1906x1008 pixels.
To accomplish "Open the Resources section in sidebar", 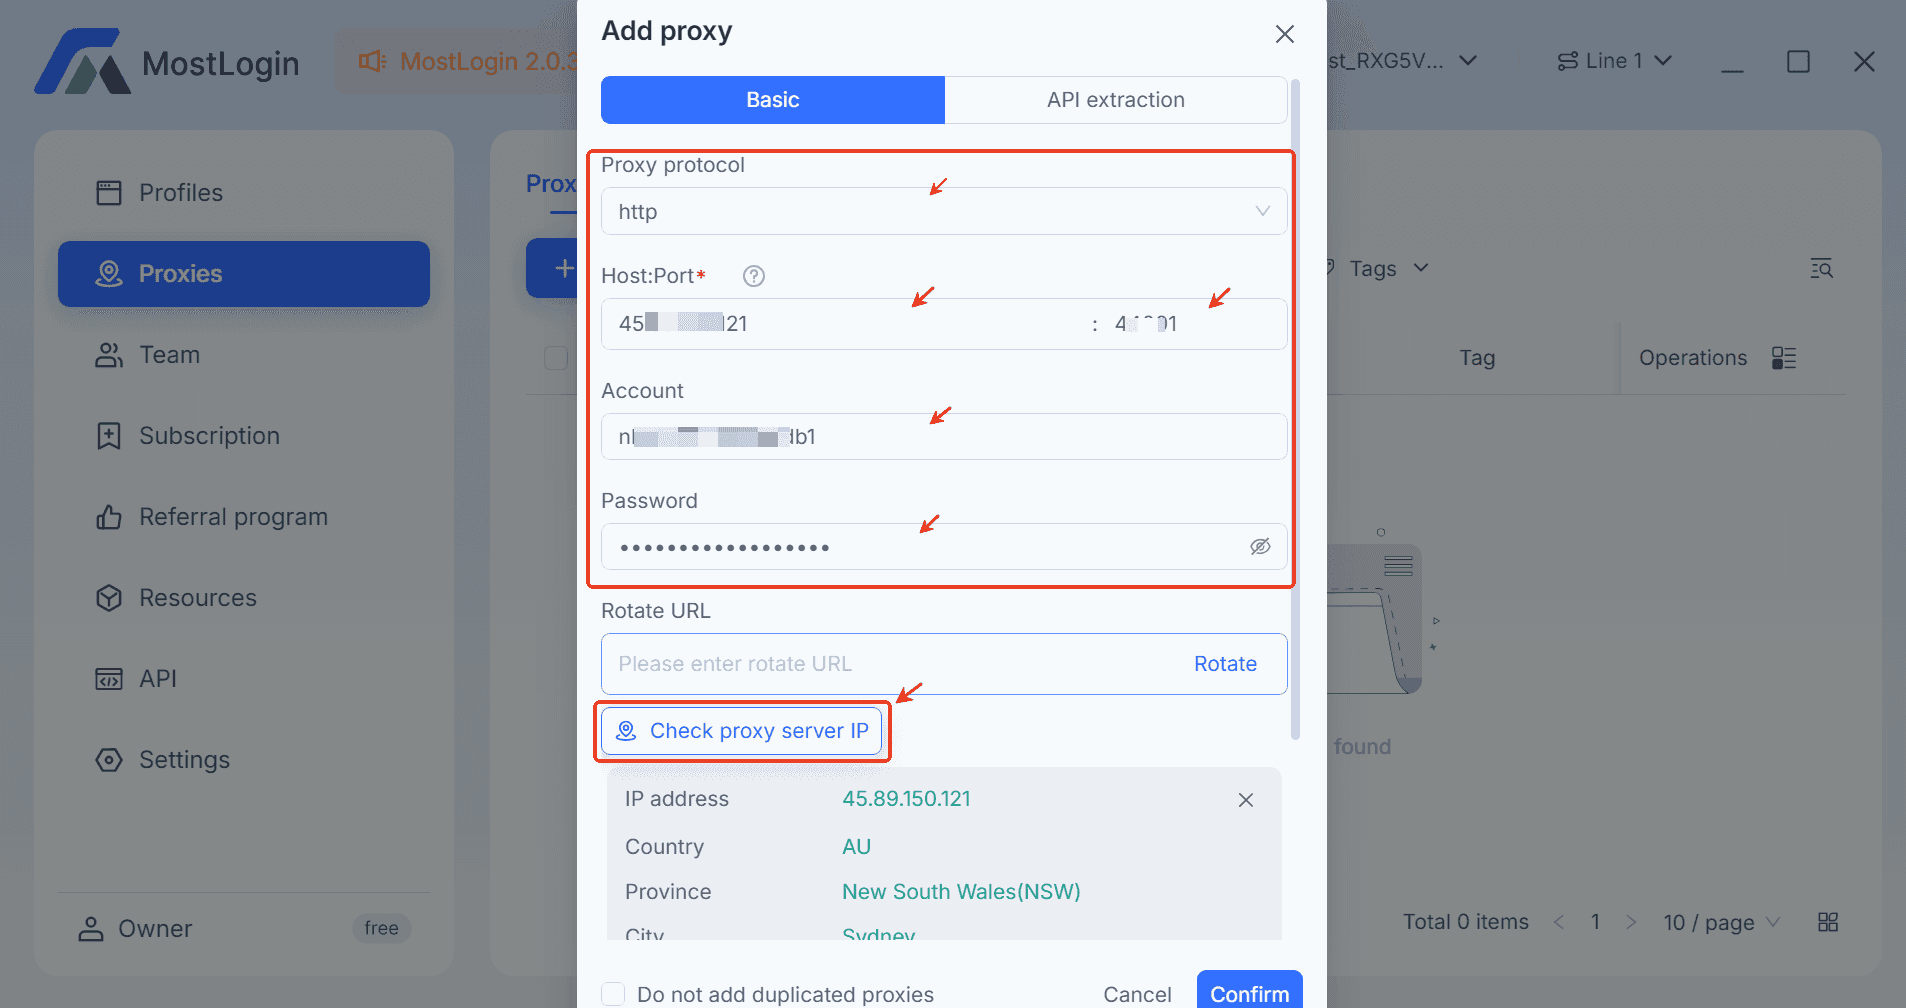I will pos(197,598).
